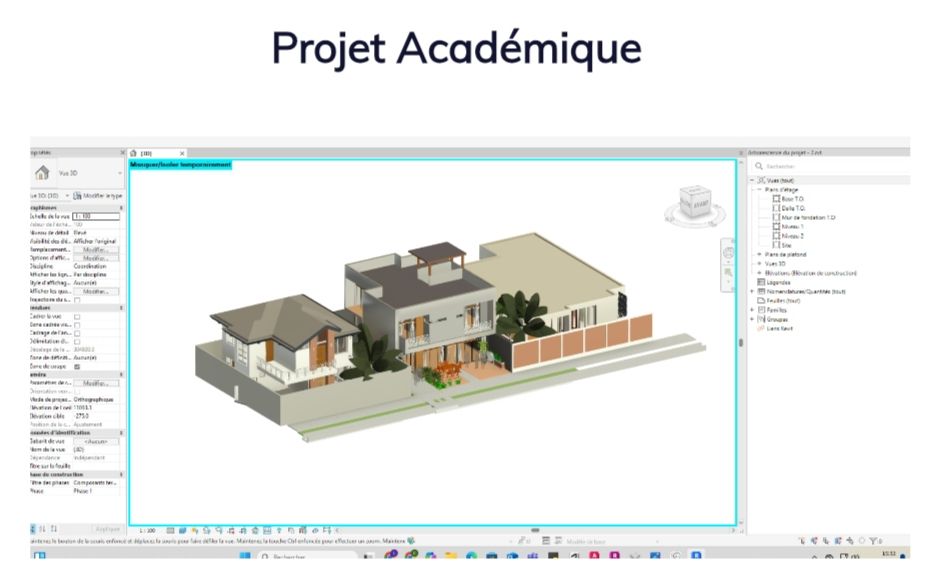Open the Rendering dialog from view bar

(x=219, y=531)
